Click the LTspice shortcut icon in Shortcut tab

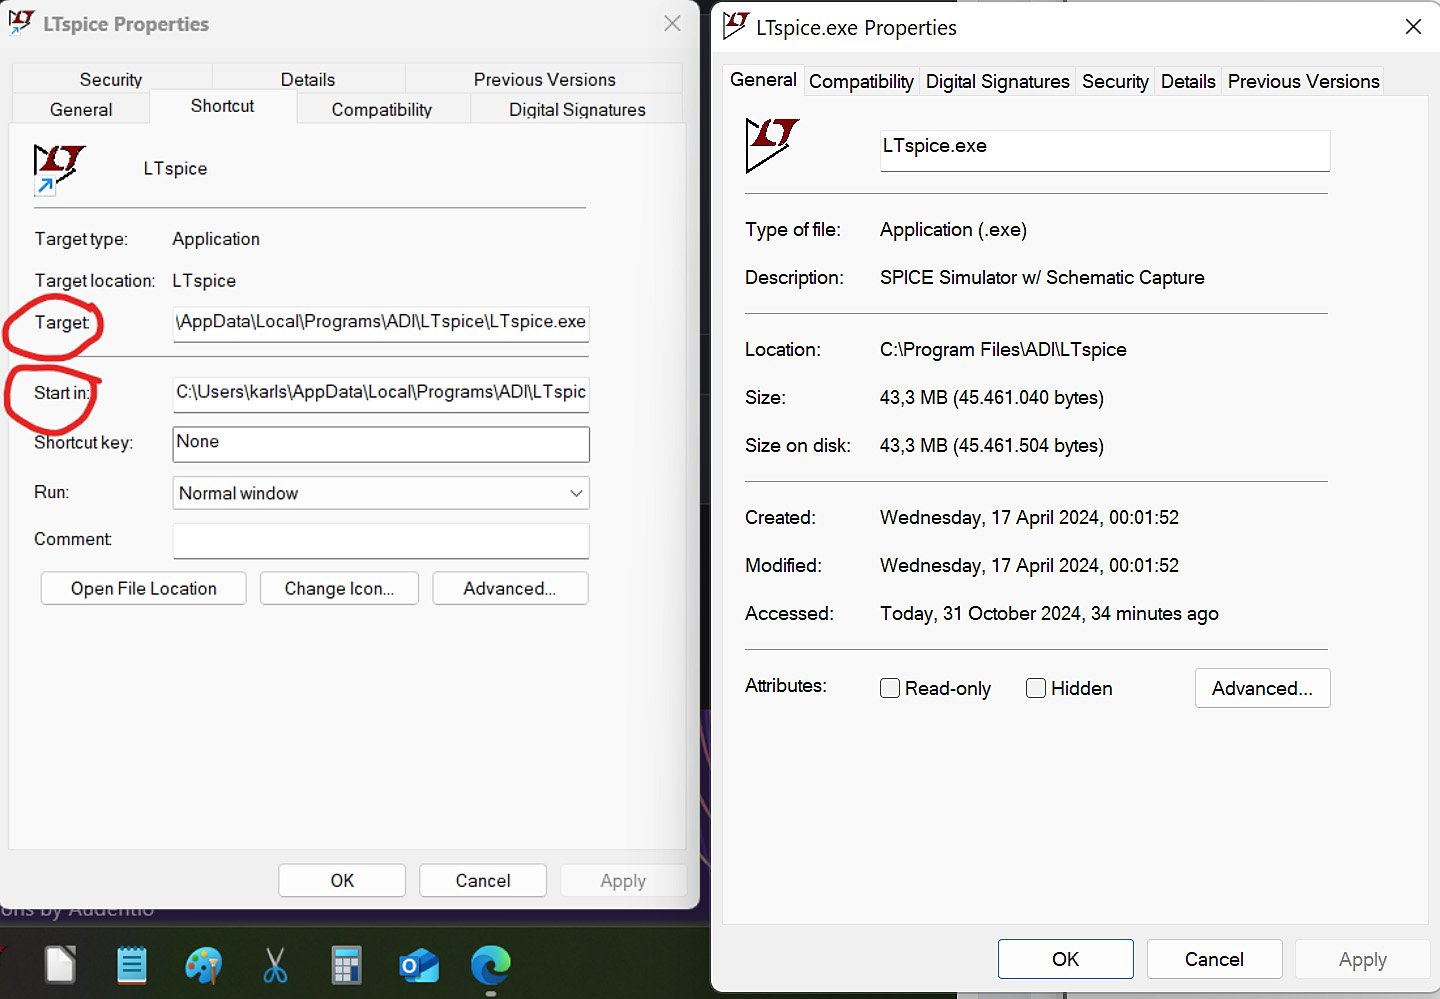[59, 168]
